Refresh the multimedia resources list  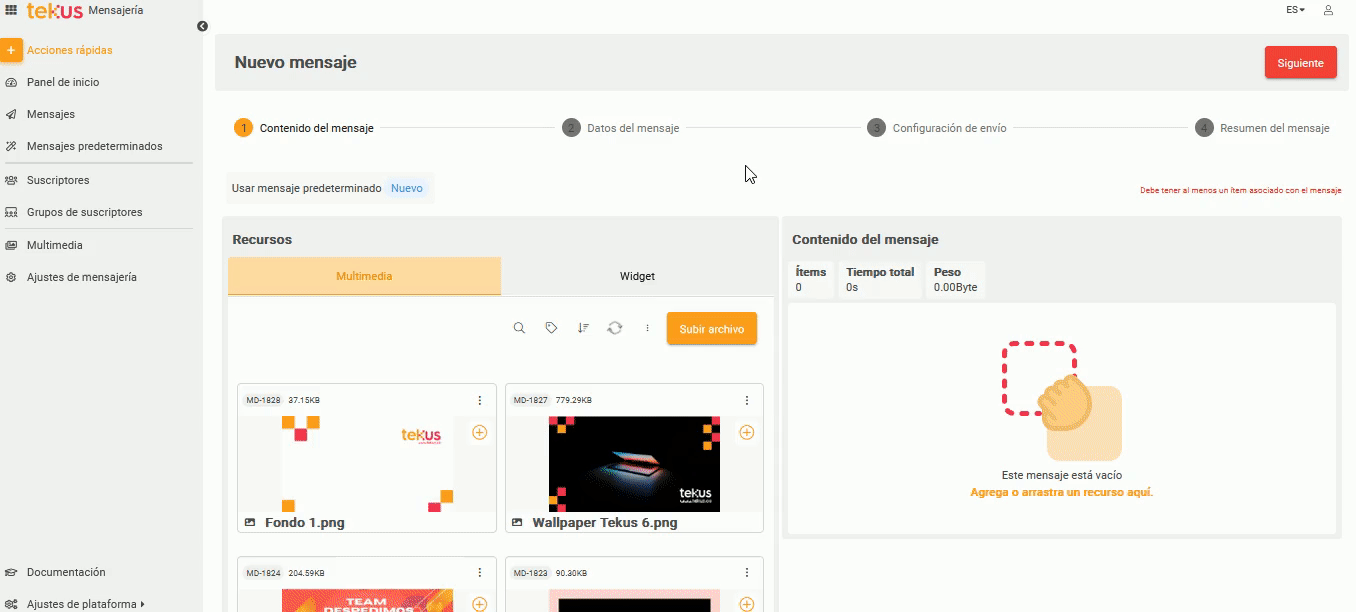[x=615, y=328]
